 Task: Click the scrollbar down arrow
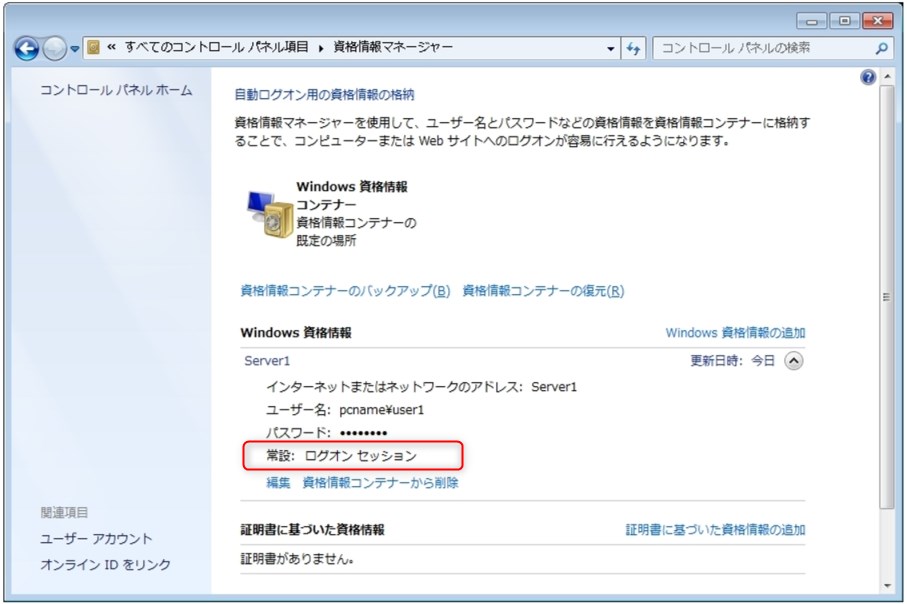point(887,586)
